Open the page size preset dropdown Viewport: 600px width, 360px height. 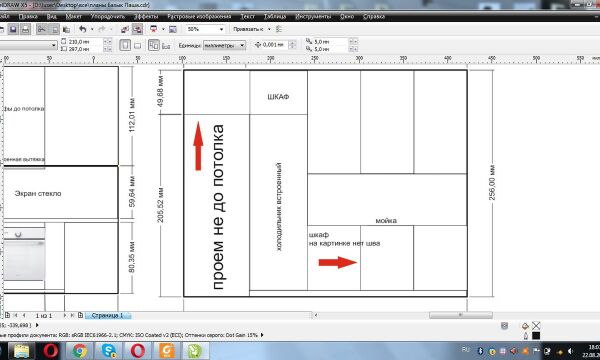[54, 45]
